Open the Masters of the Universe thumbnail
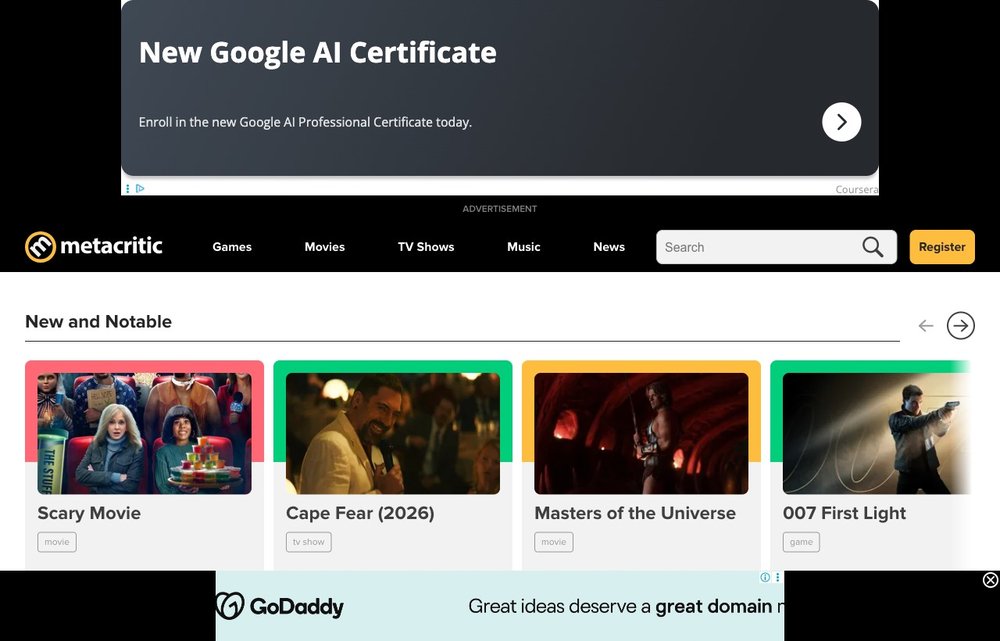 click(x=641, y=434)
